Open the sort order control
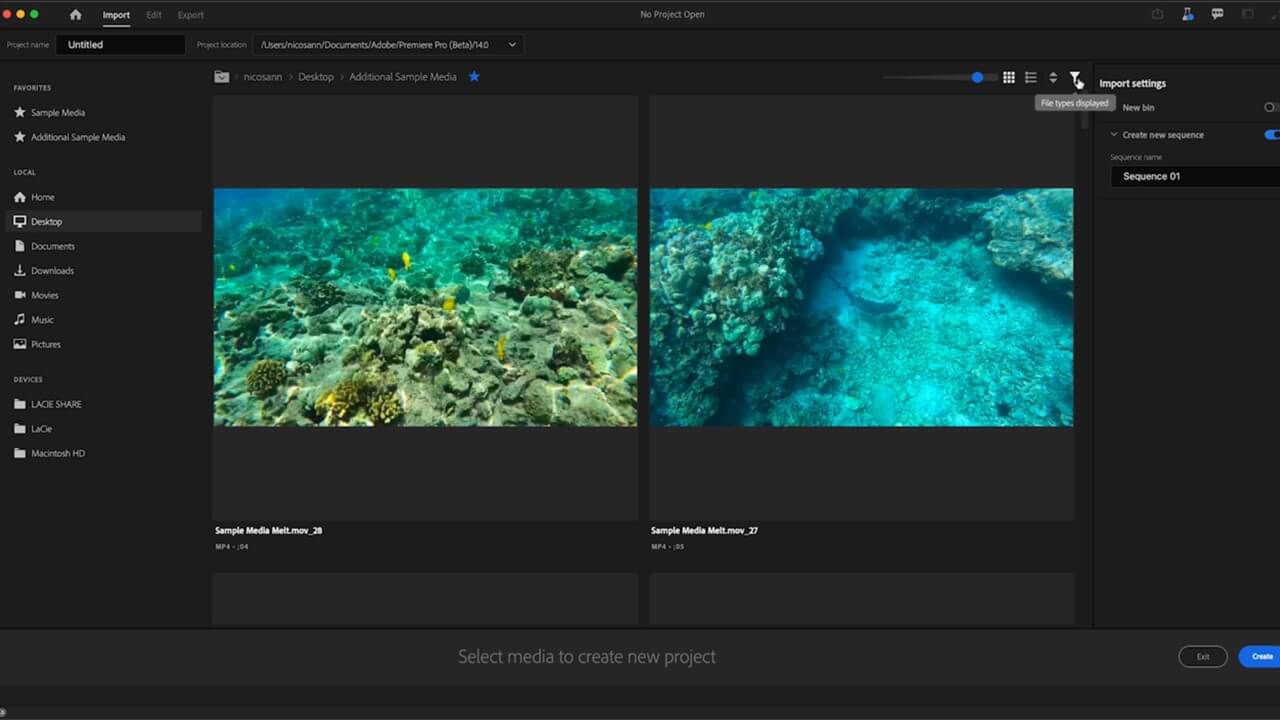The width and height of the screenshot is (1280, 720). tap(1053, 77)
